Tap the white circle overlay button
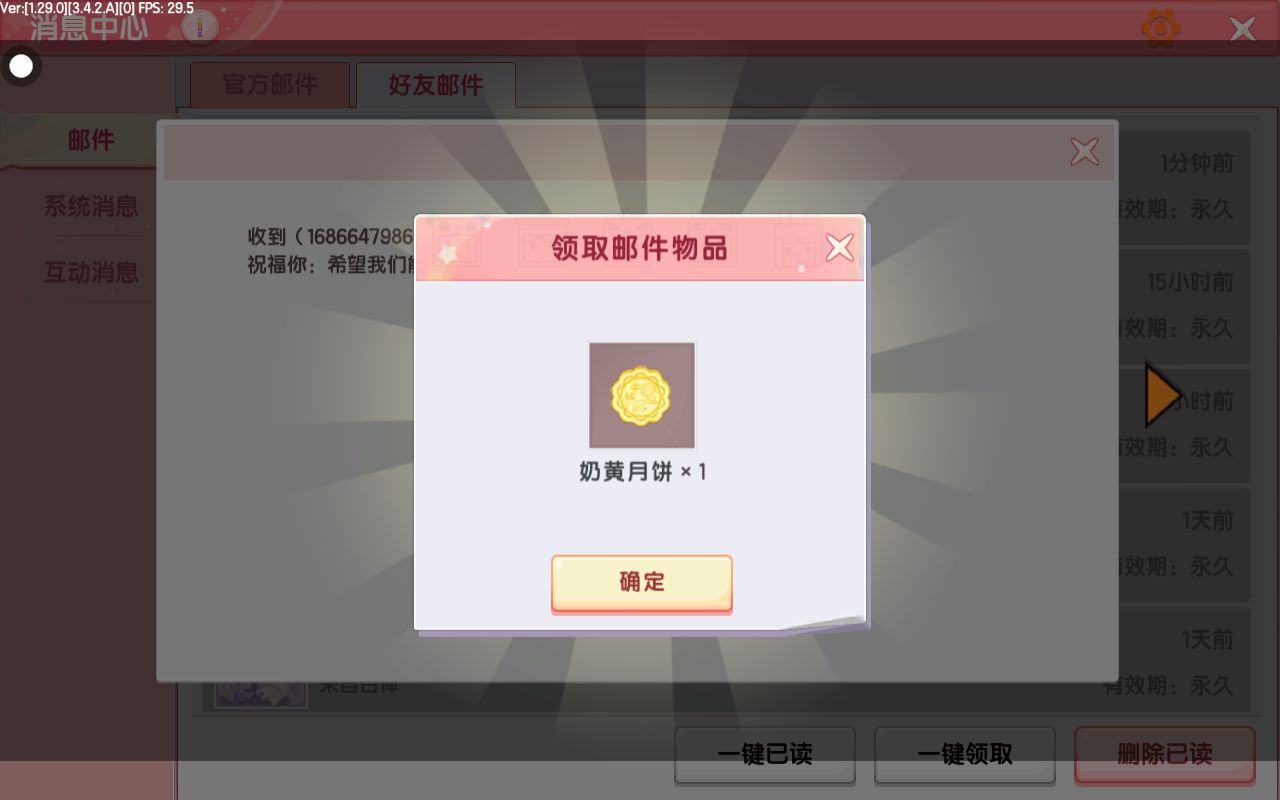 (x=21, y=67)
